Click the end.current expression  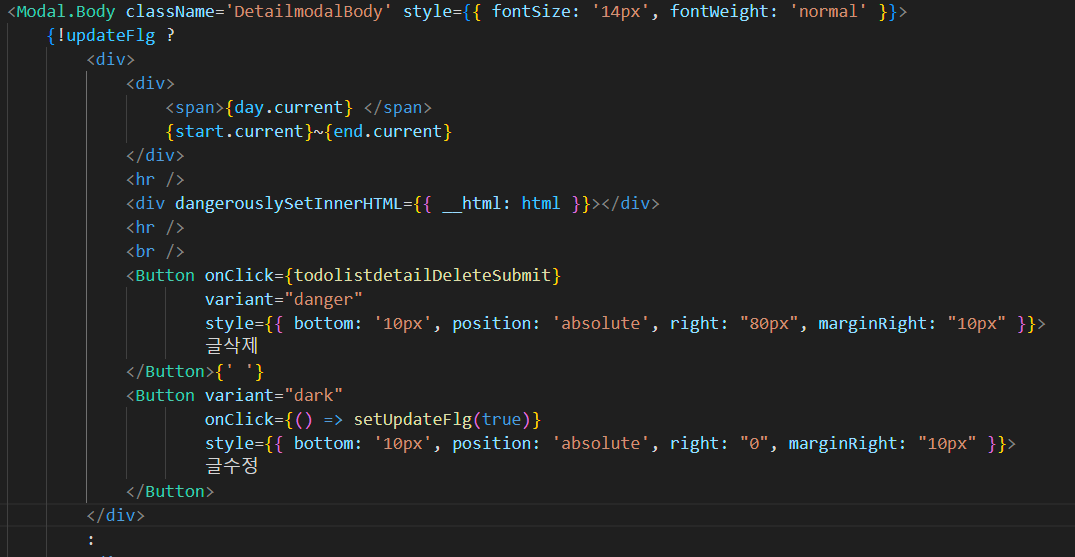click(387, 132)
